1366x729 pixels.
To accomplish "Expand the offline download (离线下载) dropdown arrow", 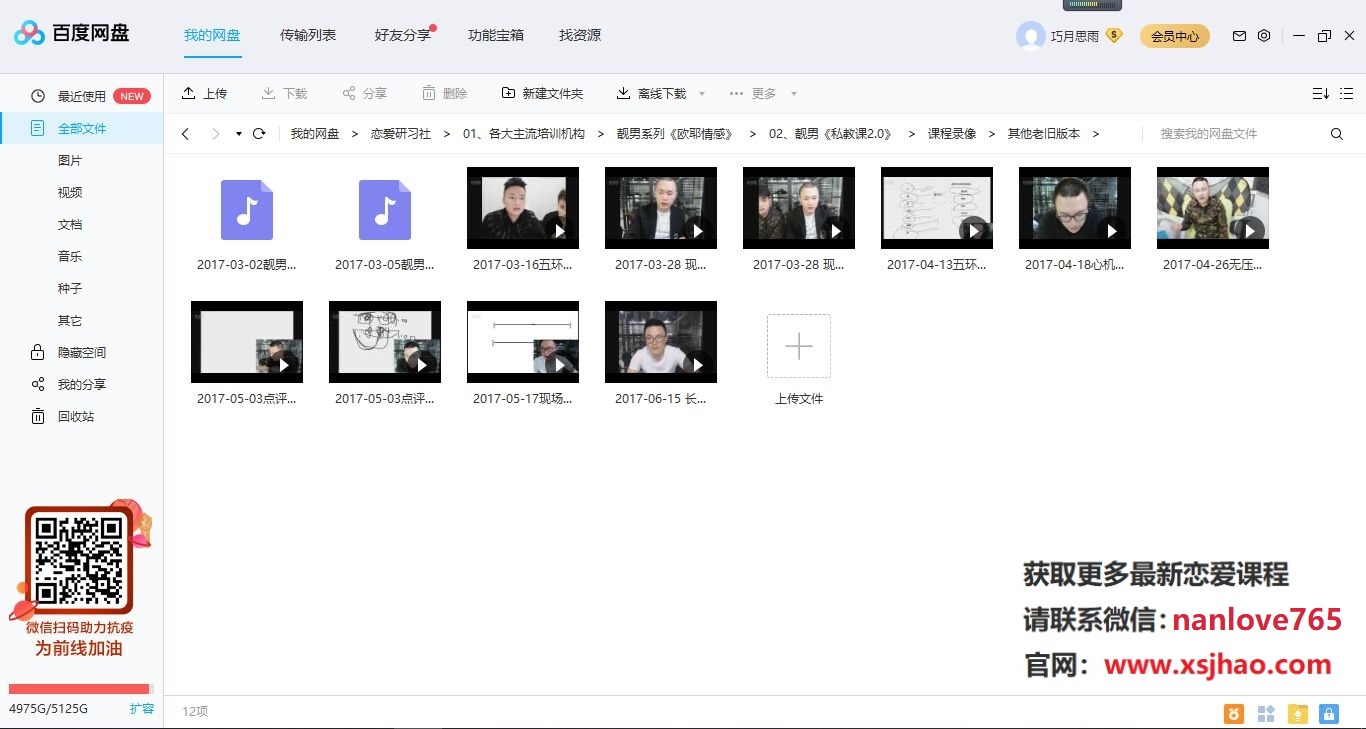I will point(701,94).
